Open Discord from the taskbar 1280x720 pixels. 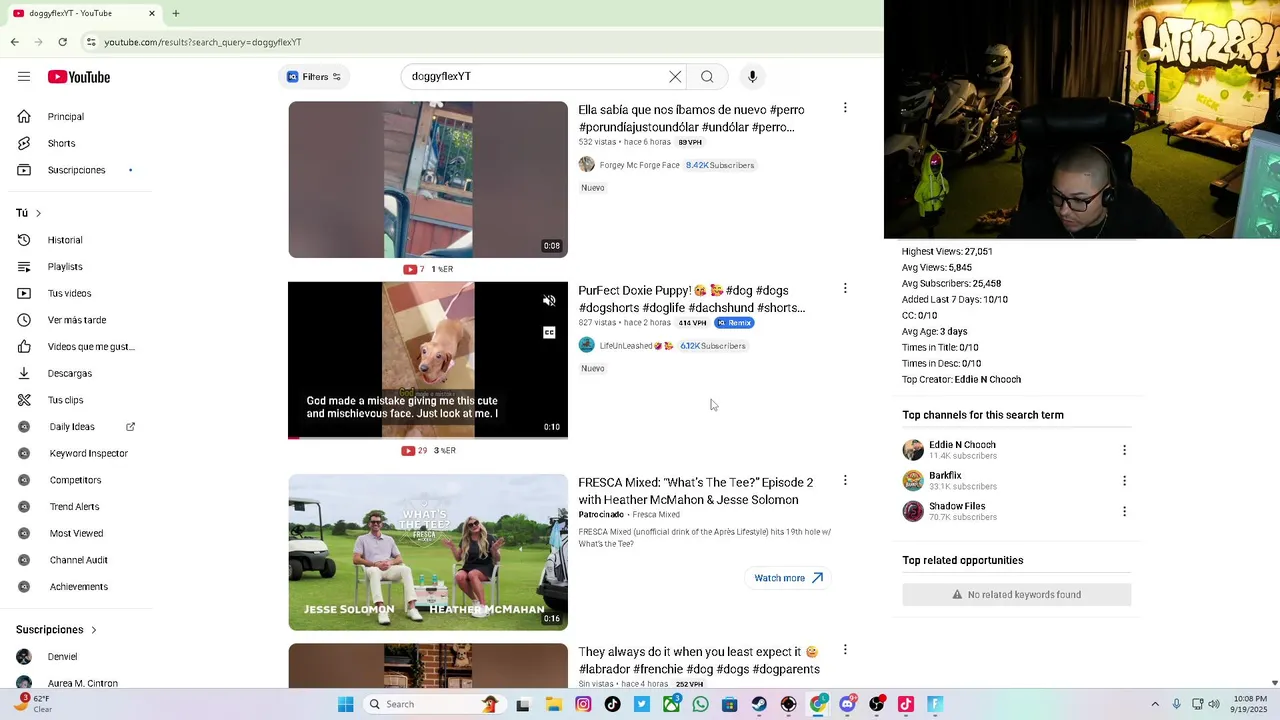(847, 704)
